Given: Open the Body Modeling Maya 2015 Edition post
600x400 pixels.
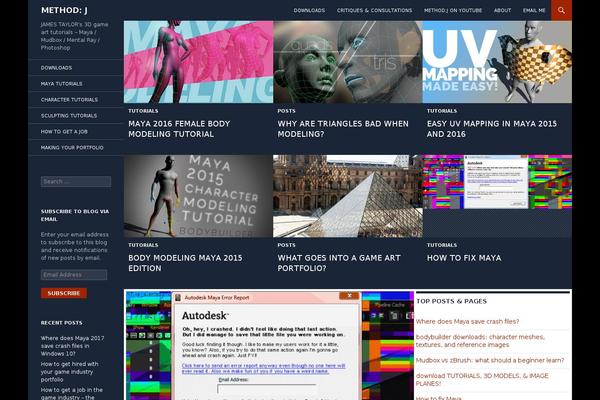Looking at the screenshot, I should click(185, 263).
